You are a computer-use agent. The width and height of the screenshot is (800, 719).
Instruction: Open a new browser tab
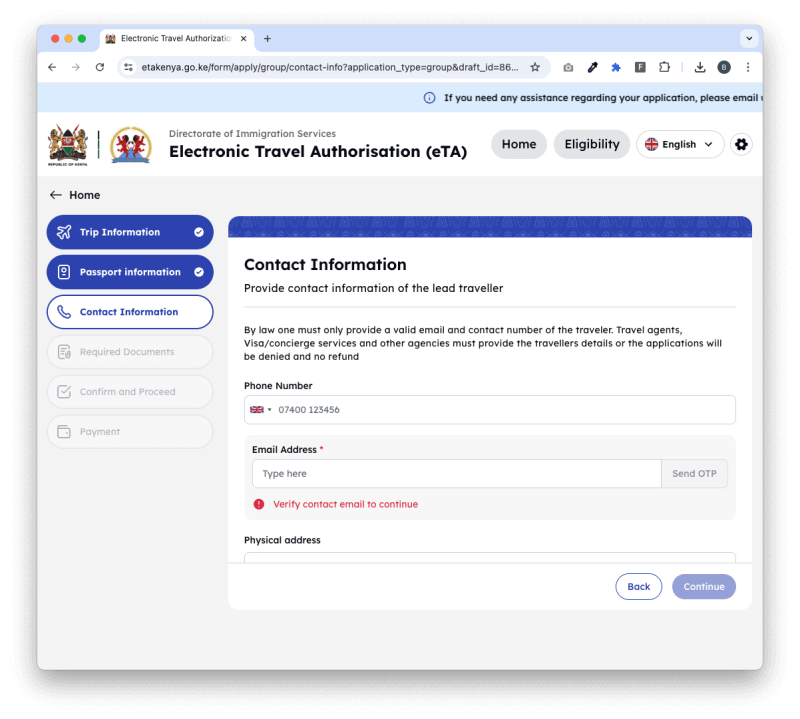tap(267, 39)
